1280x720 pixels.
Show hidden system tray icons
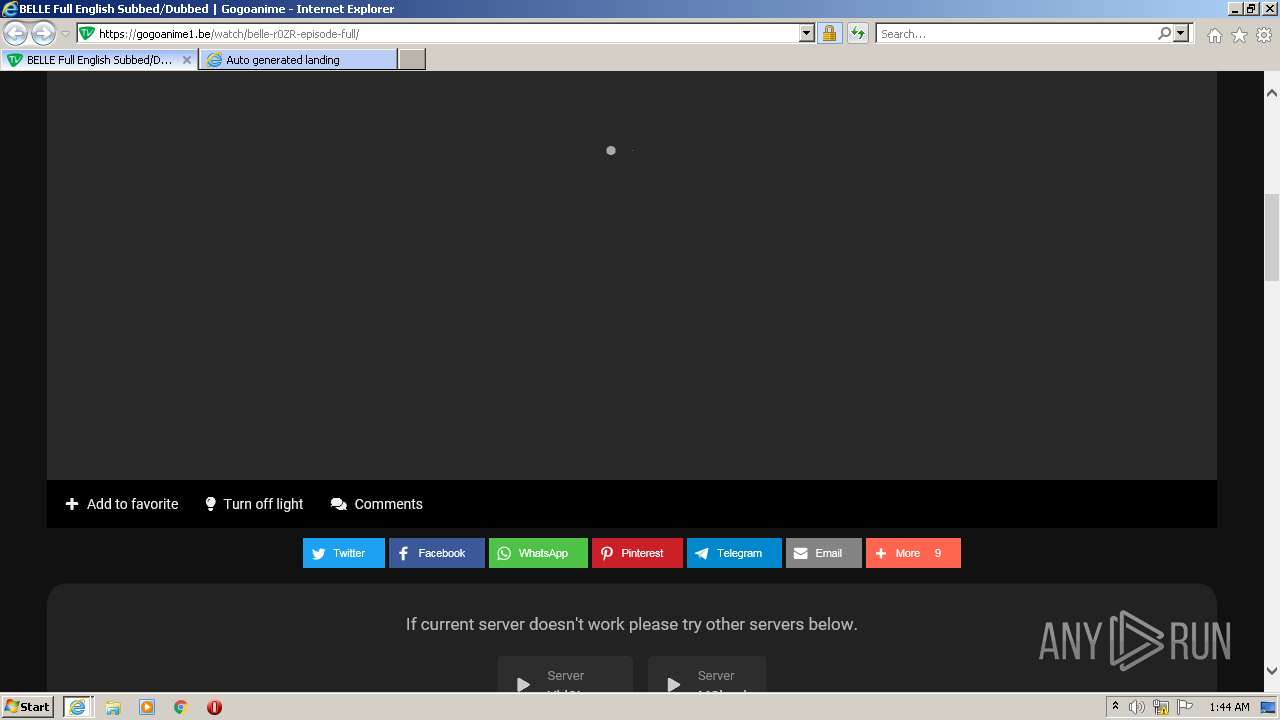pos(1115,706)
